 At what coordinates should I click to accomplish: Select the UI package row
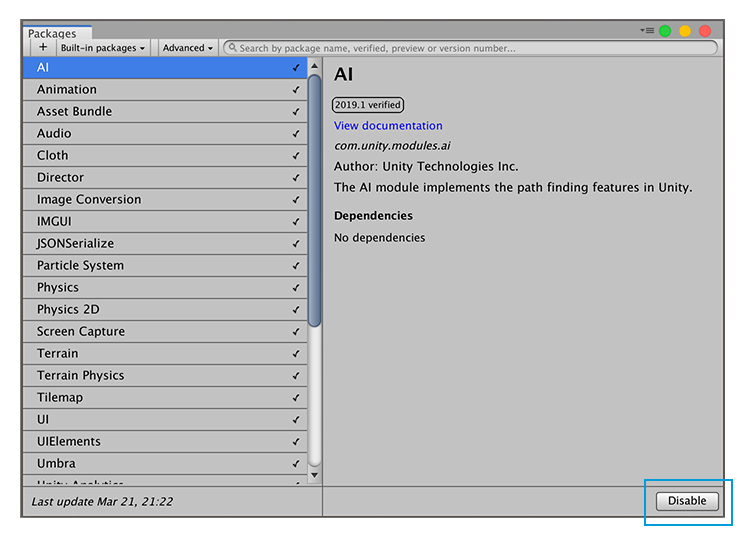165,419
